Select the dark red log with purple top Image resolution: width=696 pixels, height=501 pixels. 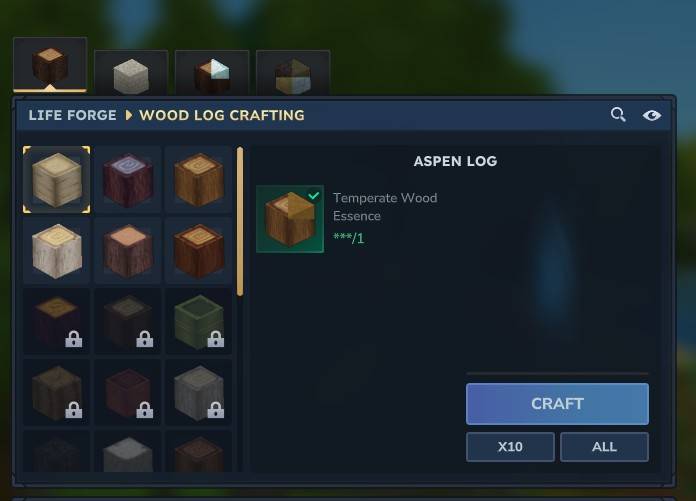128,180
